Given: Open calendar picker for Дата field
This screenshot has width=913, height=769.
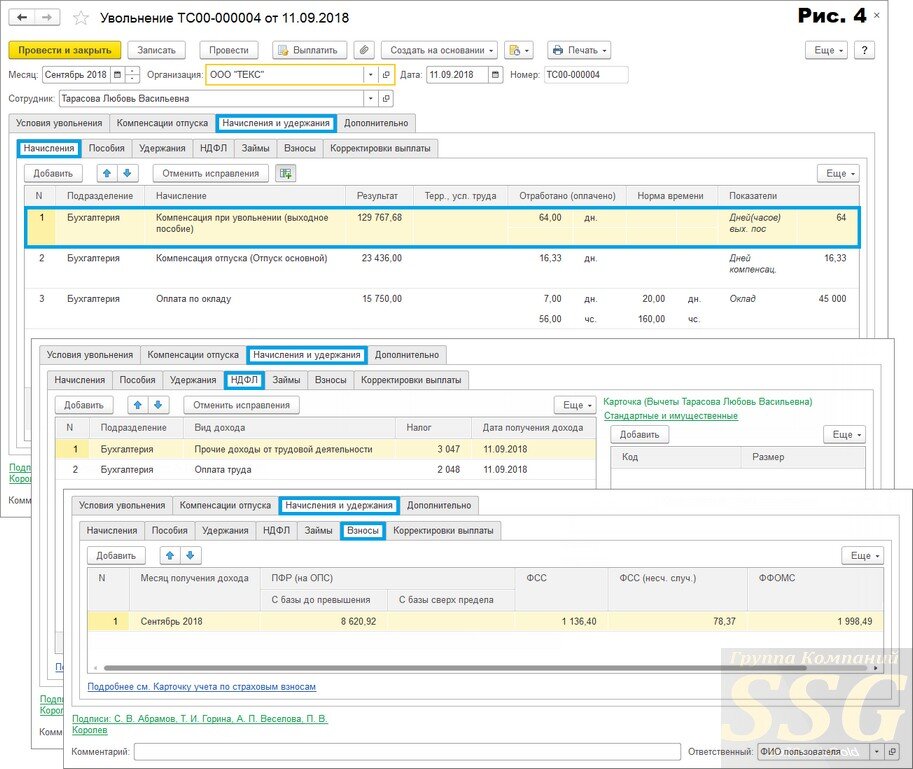Looking at the screenshot, I should (496, 75).
